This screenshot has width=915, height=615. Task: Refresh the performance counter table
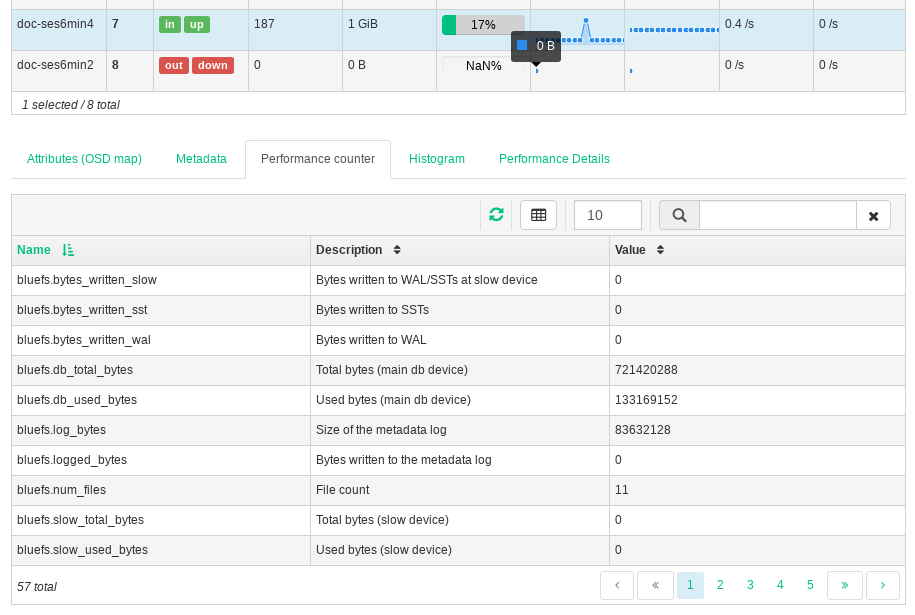coord(496,215)
